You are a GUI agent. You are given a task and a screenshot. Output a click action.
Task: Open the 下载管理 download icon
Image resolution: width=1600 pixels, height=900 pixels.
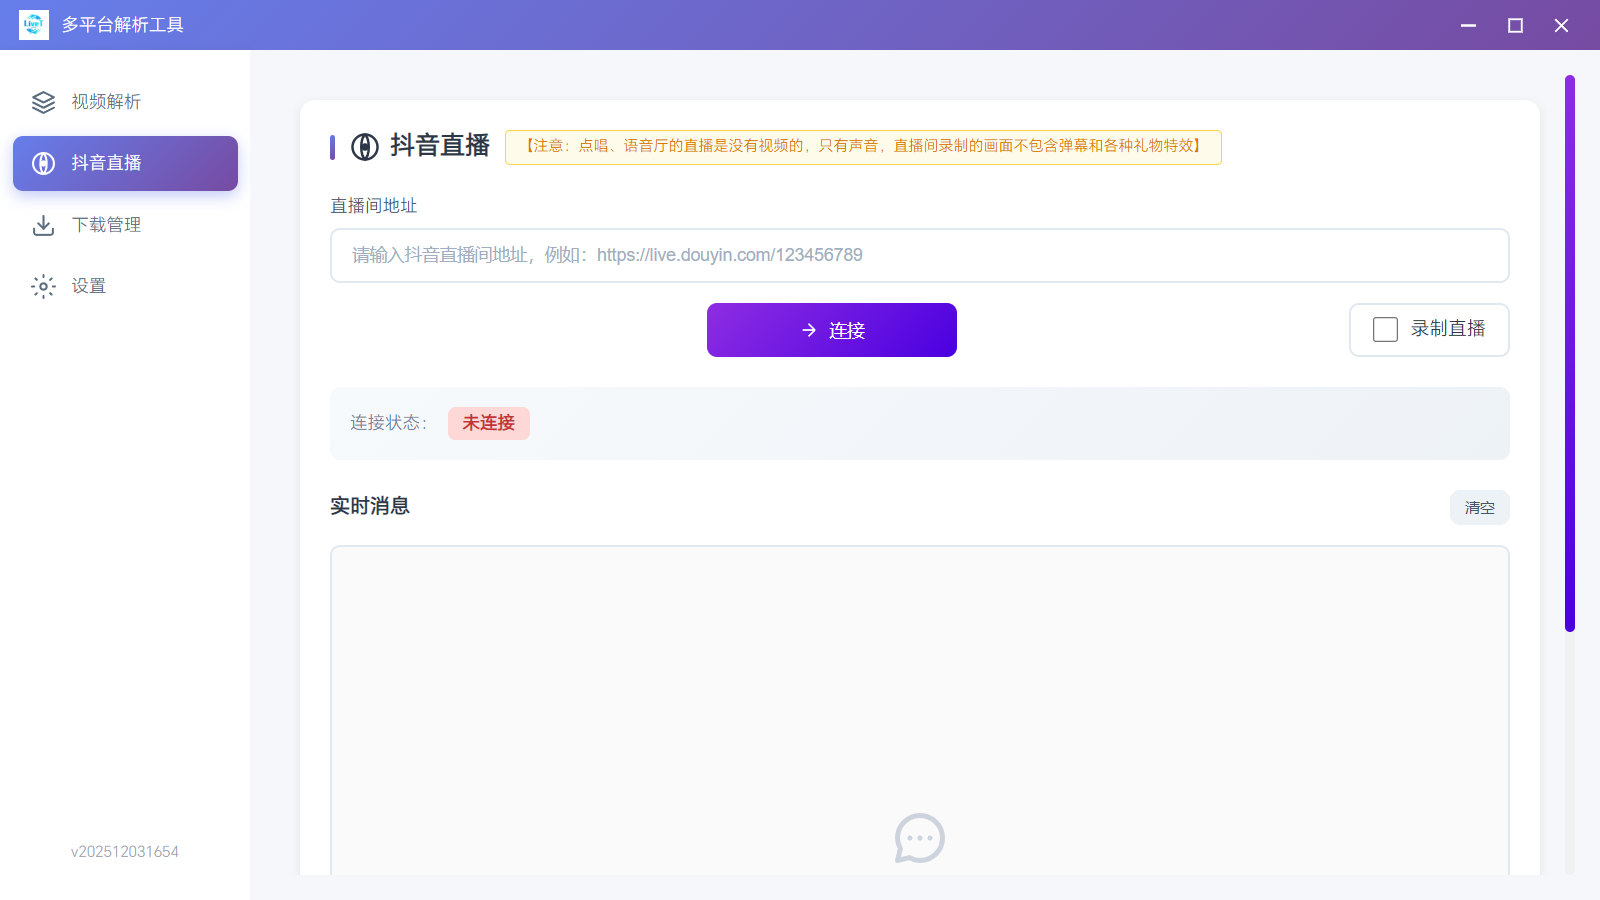[42, 224]
